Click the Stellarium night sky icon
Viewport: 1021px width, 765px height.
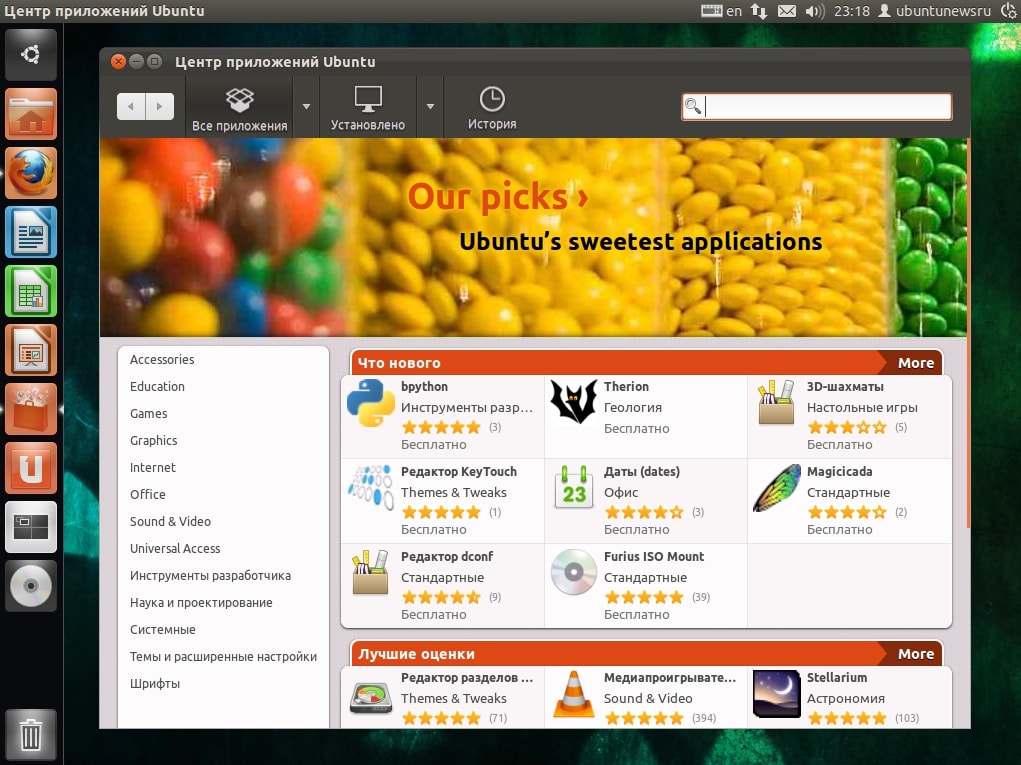pos(776,694)
